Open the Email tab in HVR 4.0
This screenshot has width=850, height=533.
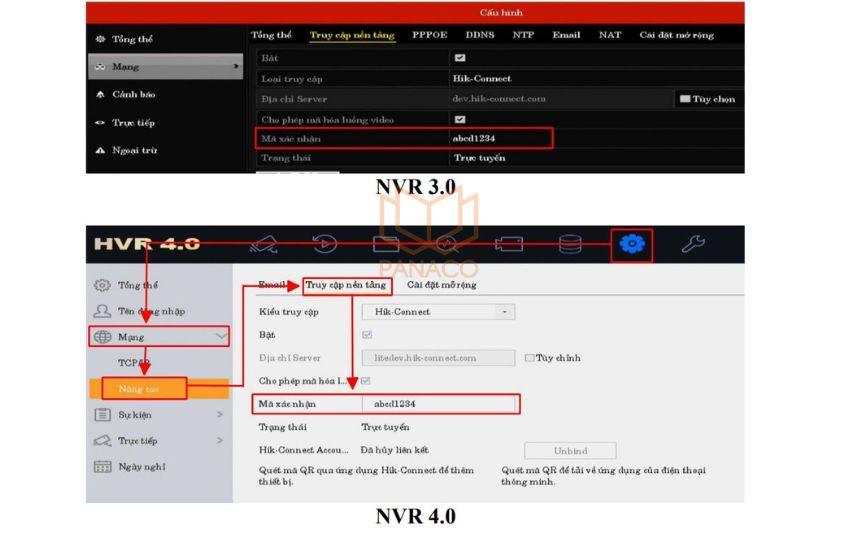[272, 285]
